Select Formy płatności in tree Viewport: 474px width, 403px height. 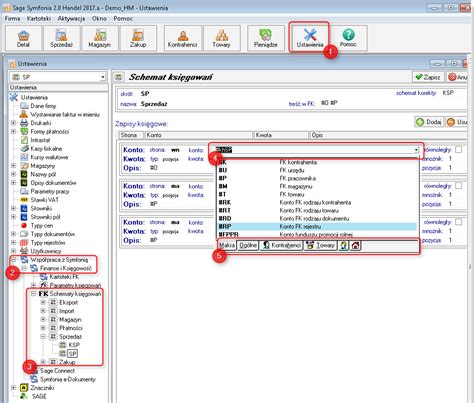point(49,131)
